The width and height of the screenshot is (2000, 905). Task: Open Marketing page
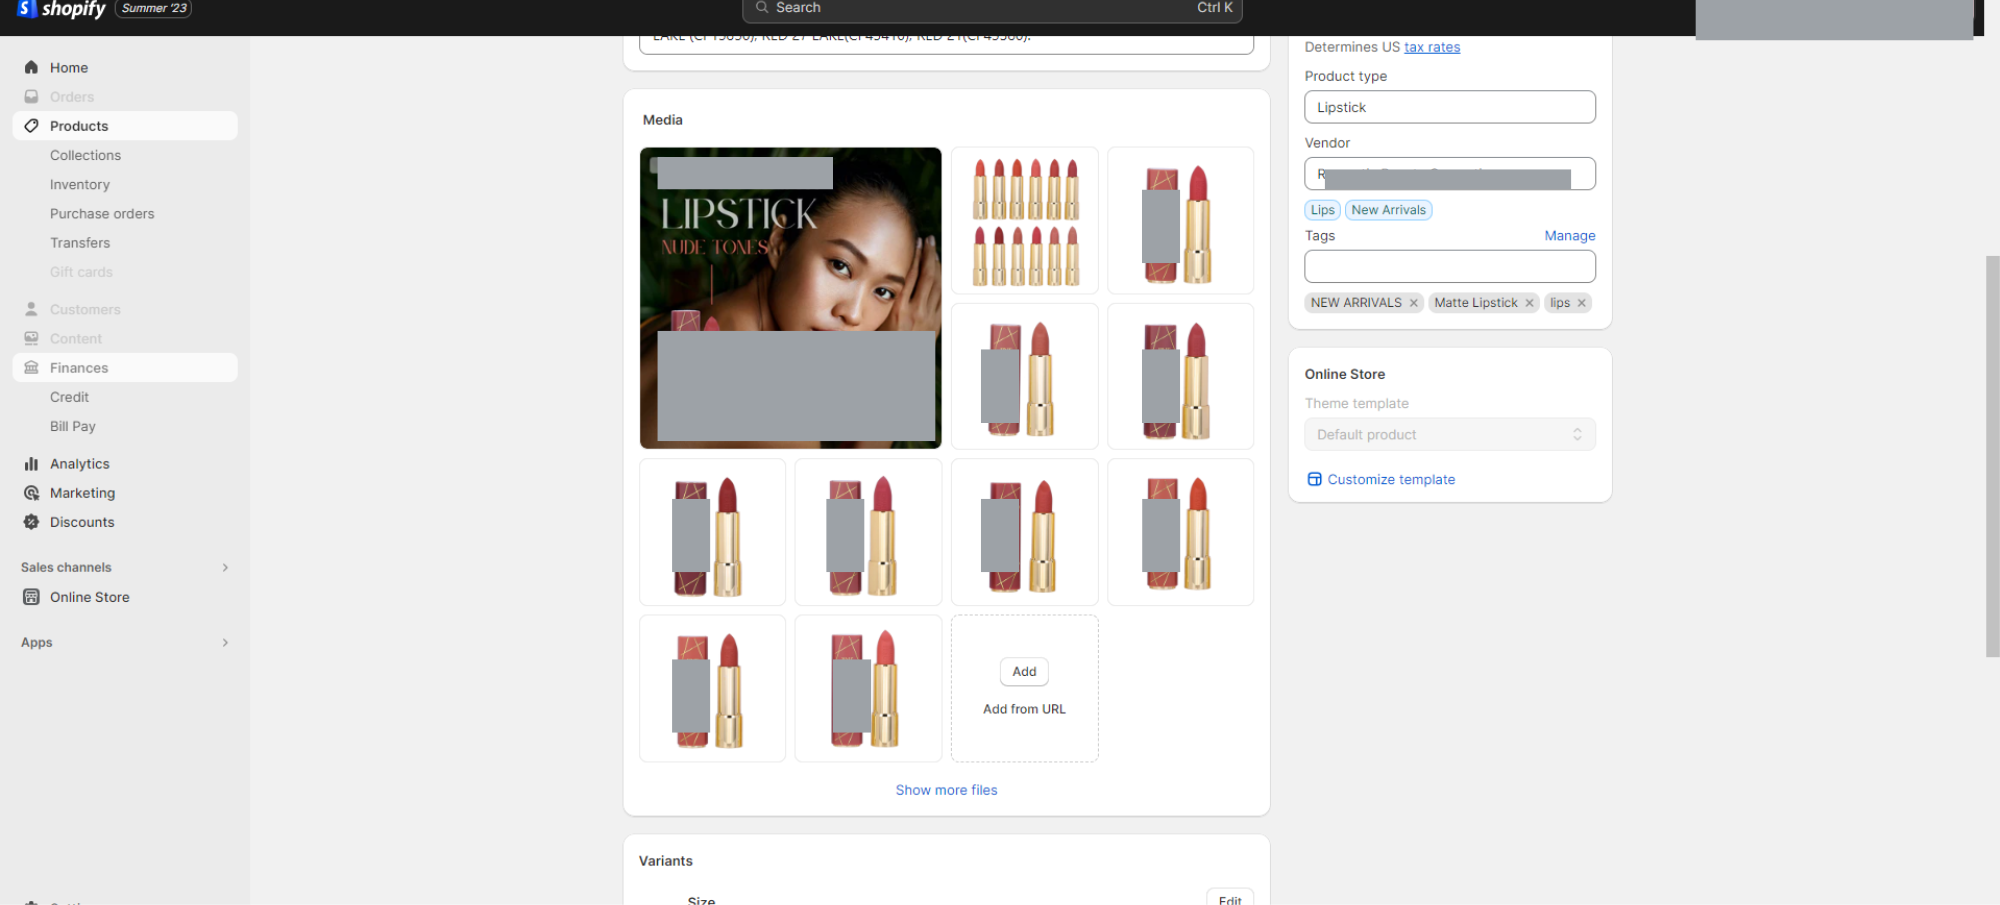[82, 493]
